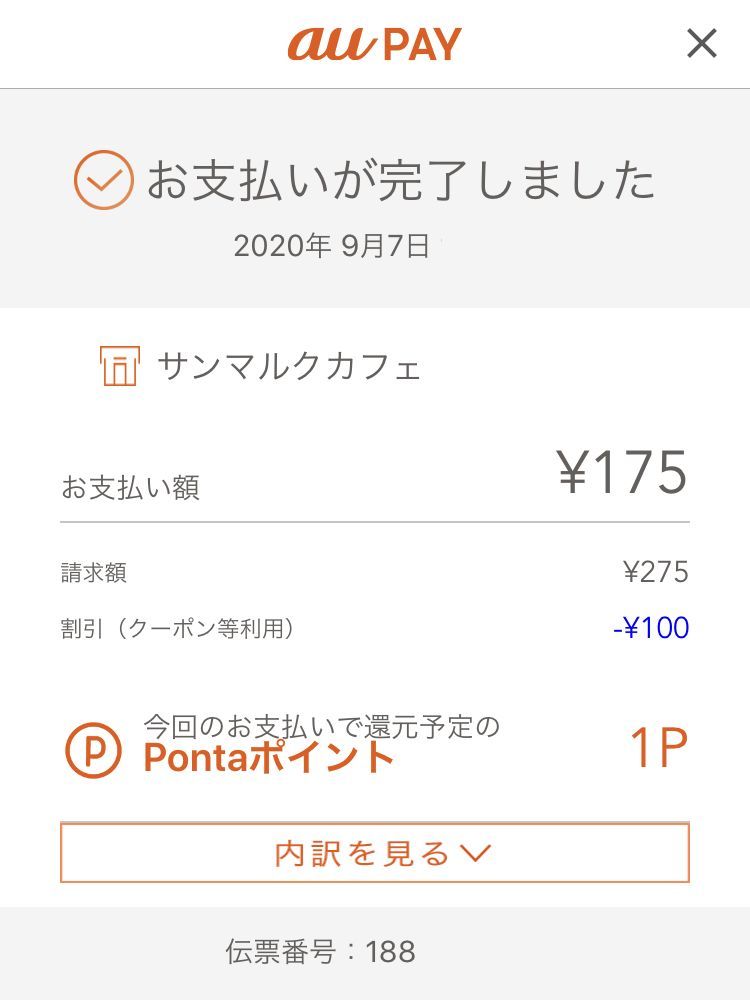
Task: Click the 2020年 9月7日 payment date
Action: (332, 246)
